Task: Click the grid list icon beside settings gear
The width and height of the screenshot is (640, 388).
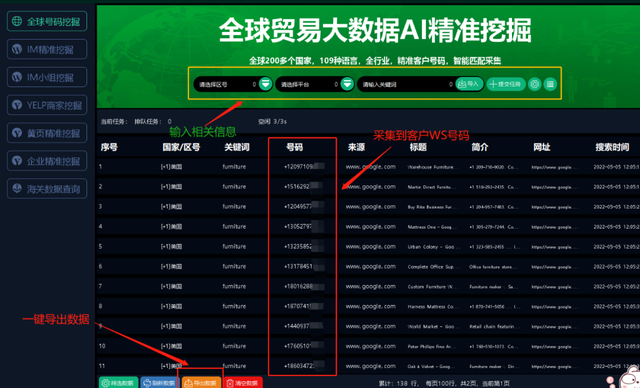Action: (550, 84)
